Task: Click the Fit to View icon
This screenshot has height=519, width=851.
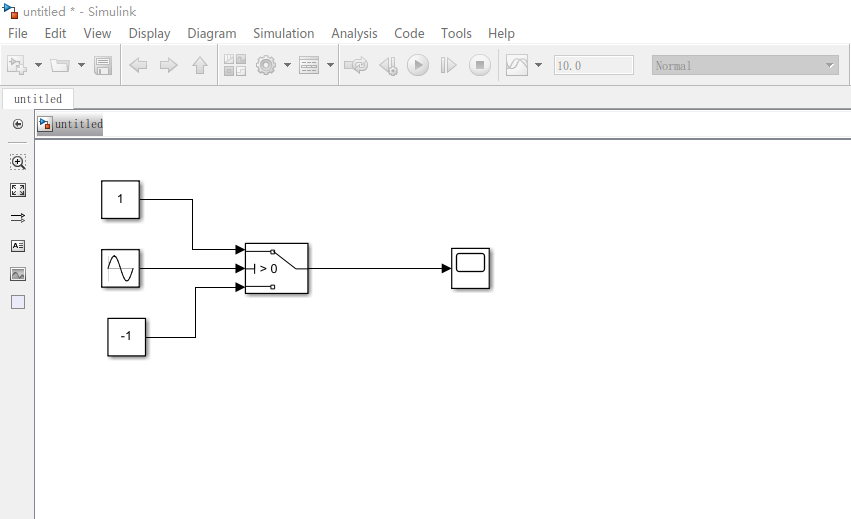Action: (18, 190)
